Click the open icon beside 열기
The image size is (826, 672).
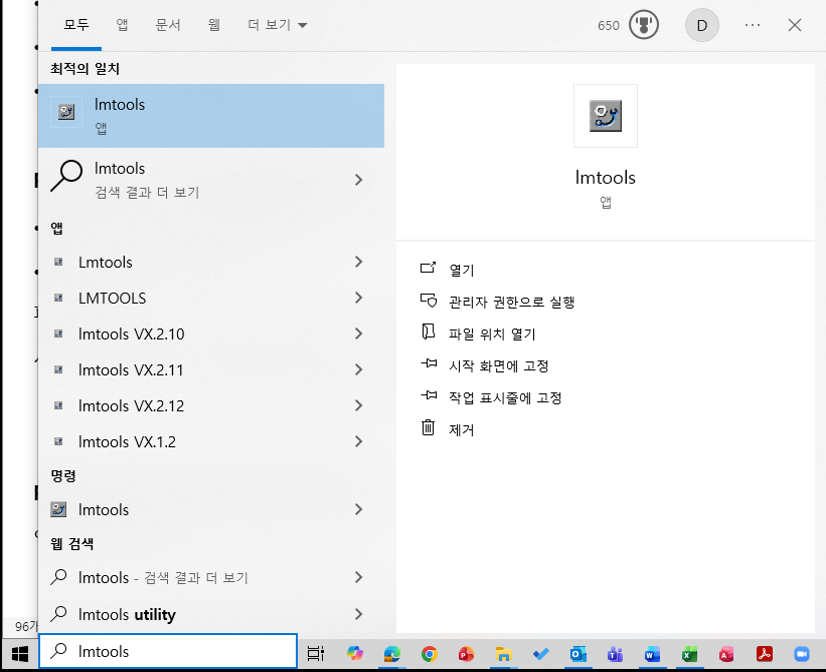pos(428,268)
